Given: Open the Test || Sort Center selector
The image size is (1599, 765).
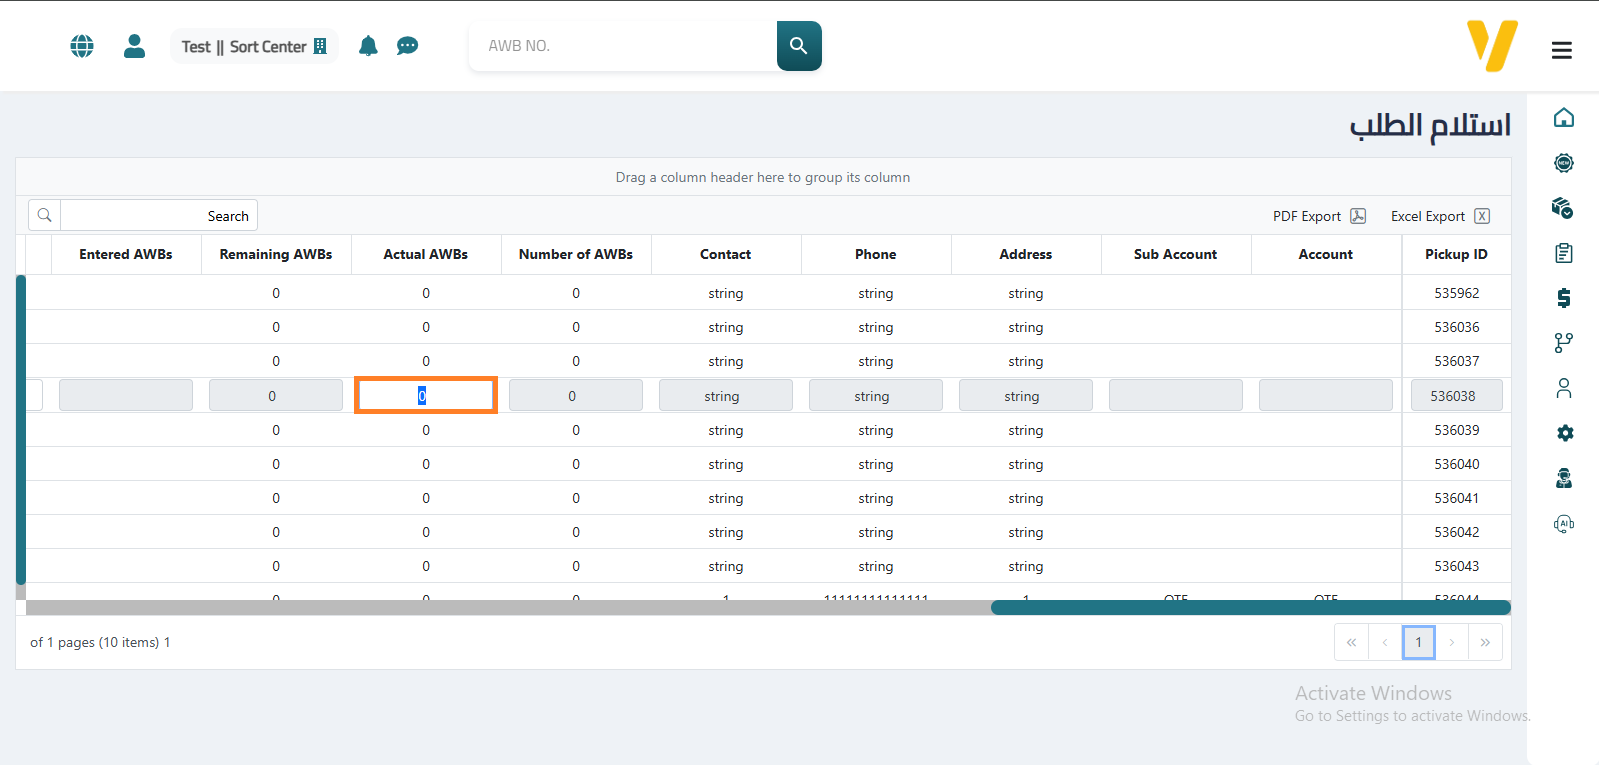Looking at the screenshot, I should (254, 46).
